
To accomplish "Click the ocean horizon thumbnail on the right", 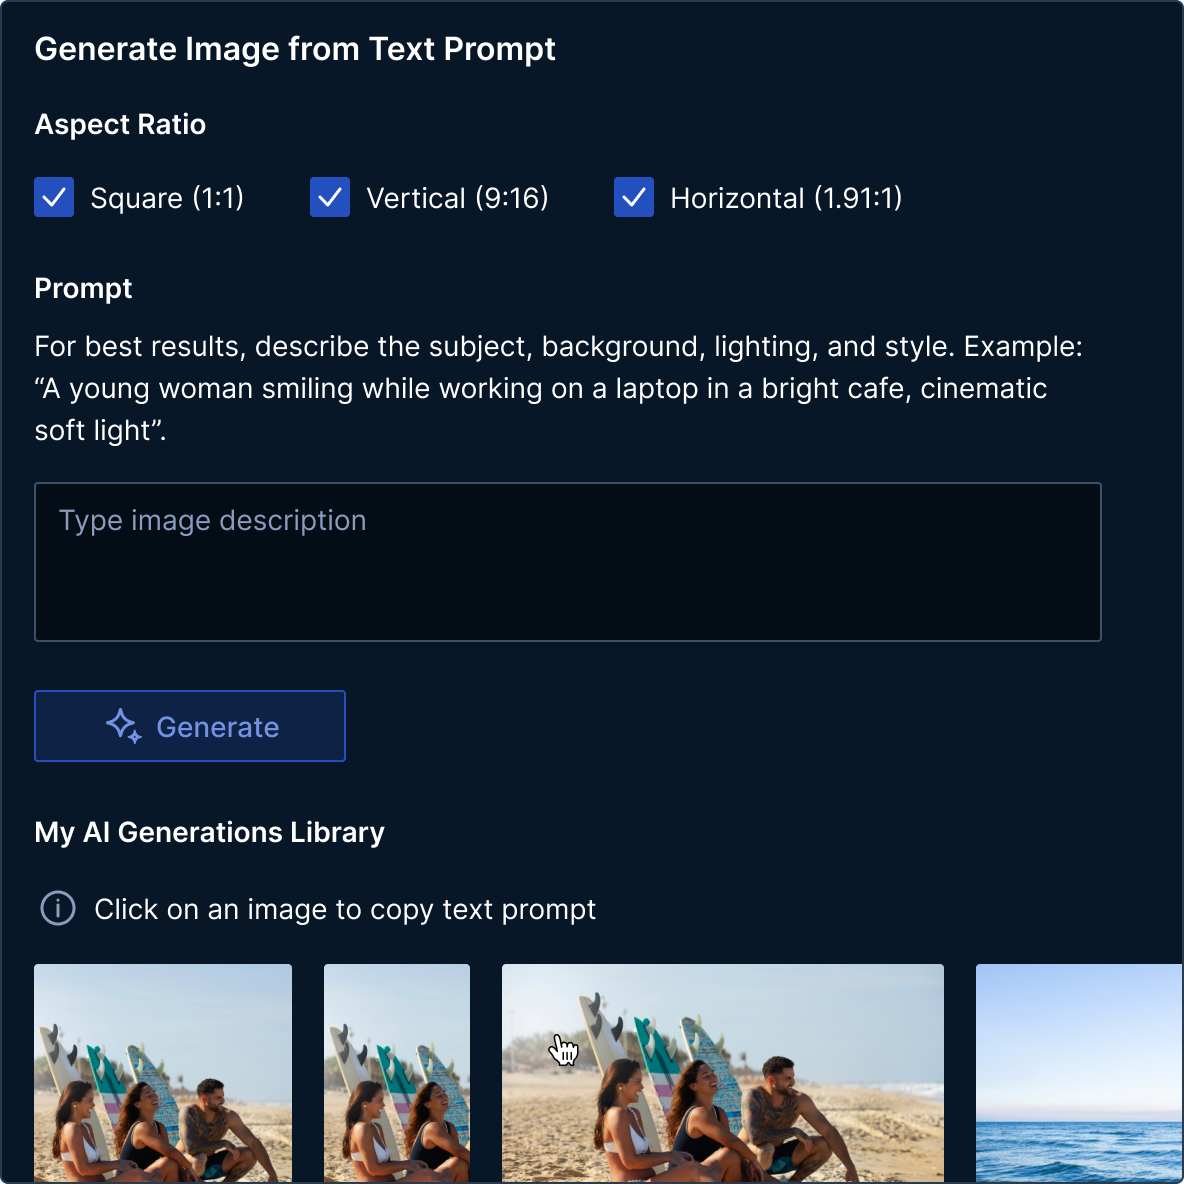I will [1078, 1073].
